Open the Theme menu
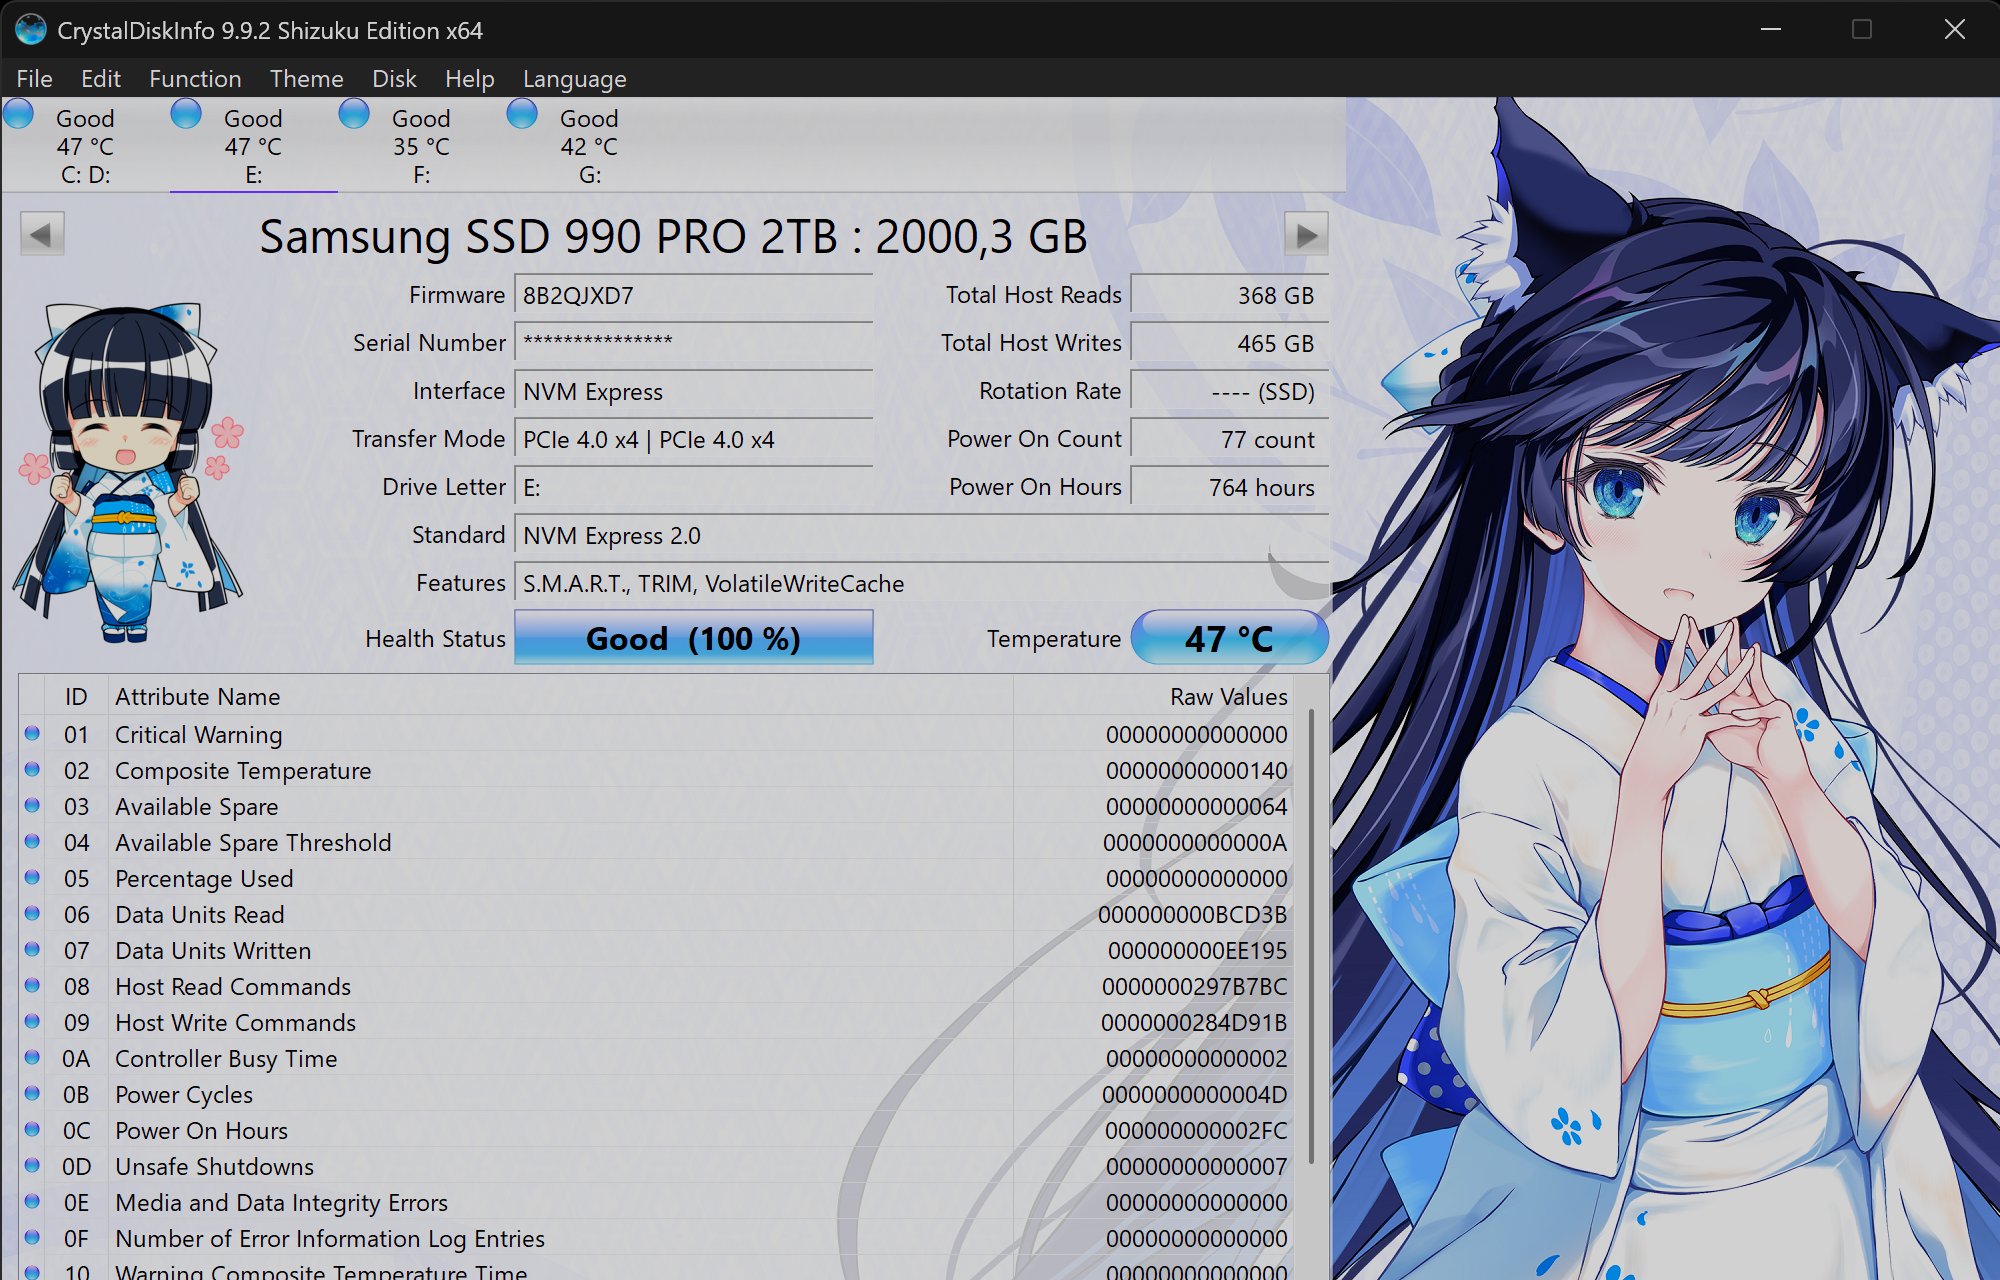The height and width of the screenshot is (1280, 2000). click(307, 79)
